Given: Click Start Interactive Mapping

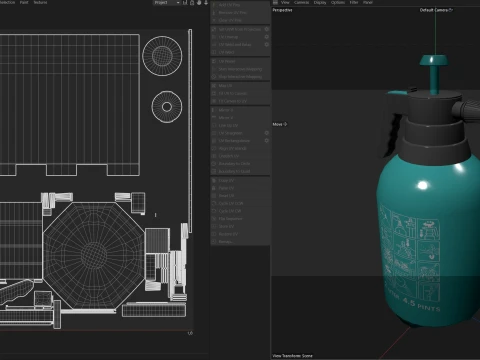Looking at the screenshot, I should pyautogui.click(x=240, y=69).
